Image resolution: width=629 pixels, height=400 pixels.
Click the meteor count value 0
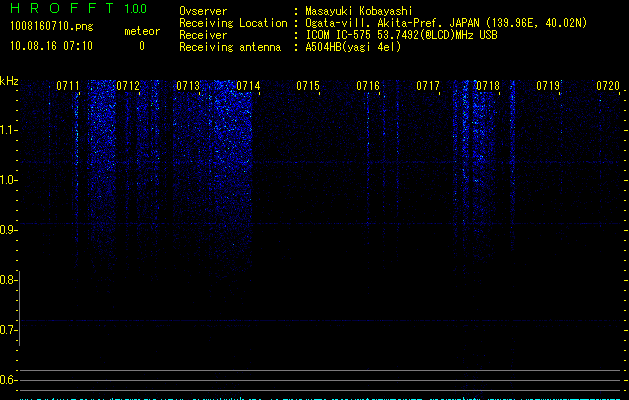tap(142, 46)
